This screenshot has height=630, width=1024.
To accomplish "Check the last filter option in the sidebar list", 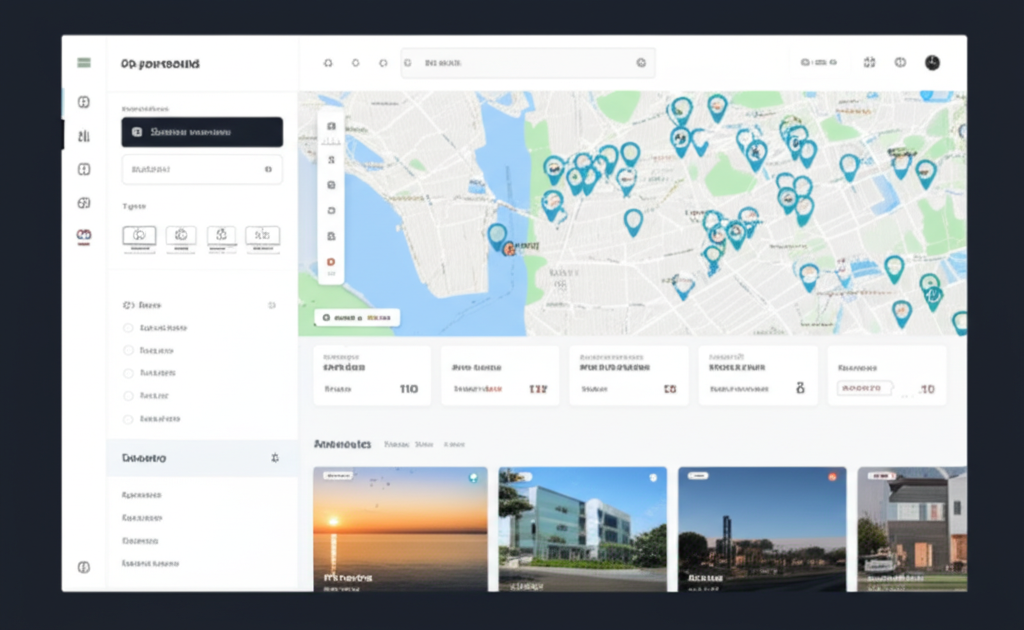I will [130, 418].
